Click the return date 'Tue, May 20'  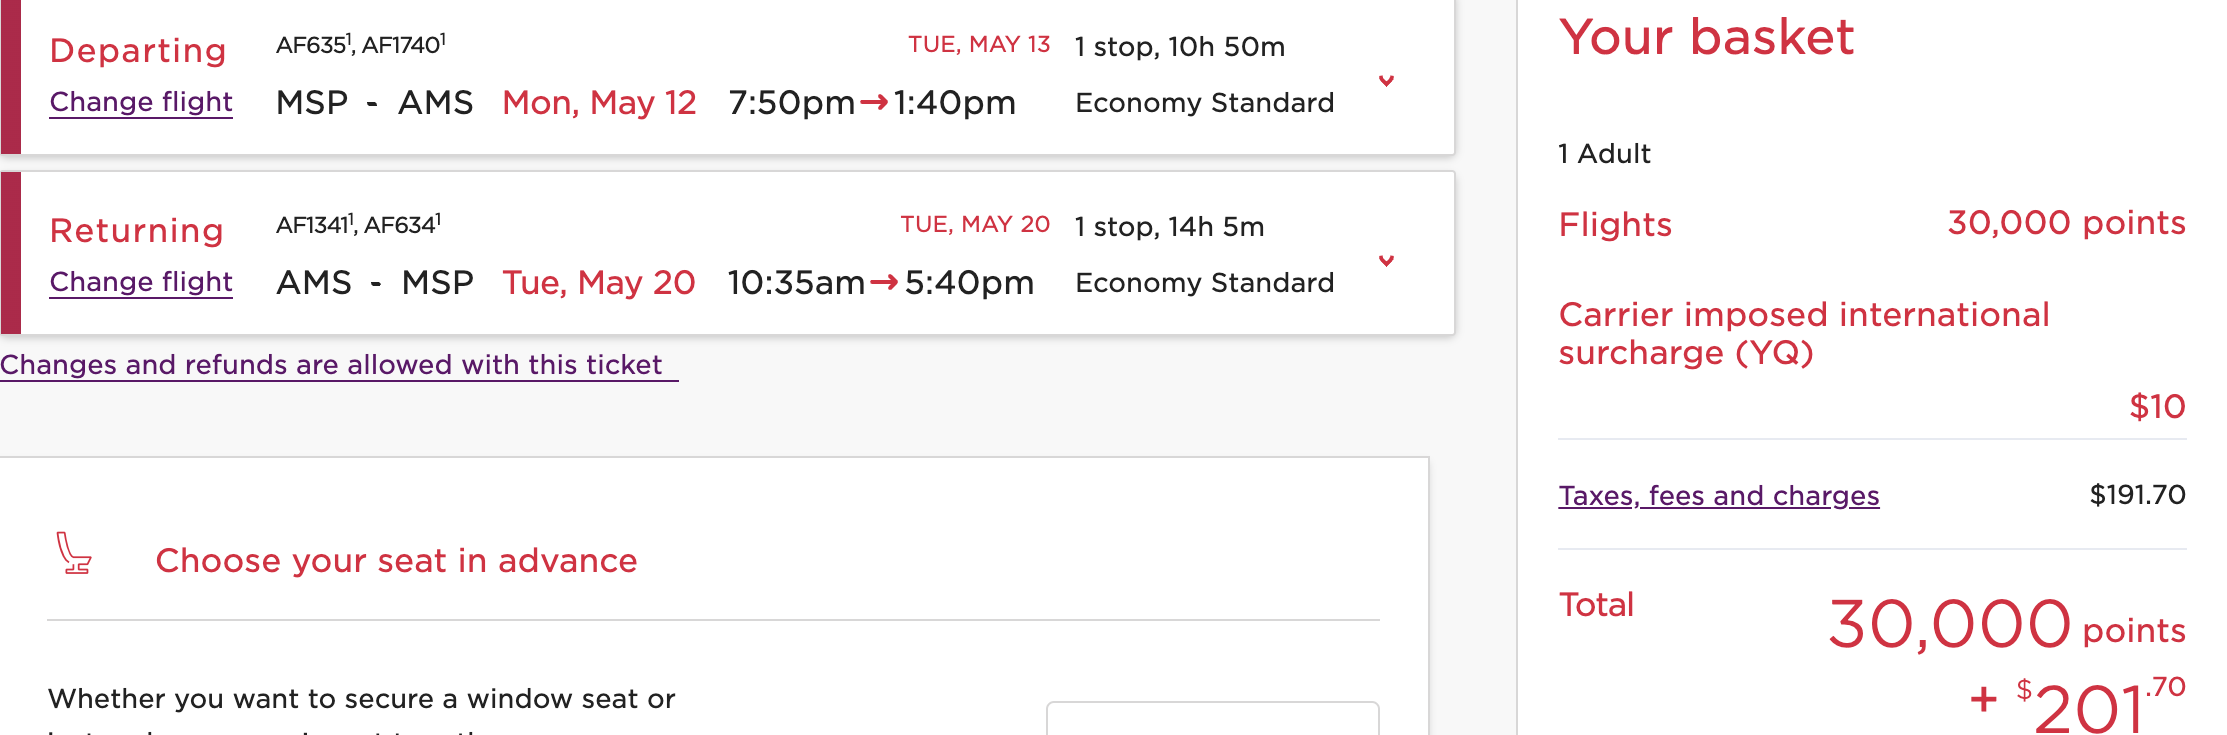point(598,282)
